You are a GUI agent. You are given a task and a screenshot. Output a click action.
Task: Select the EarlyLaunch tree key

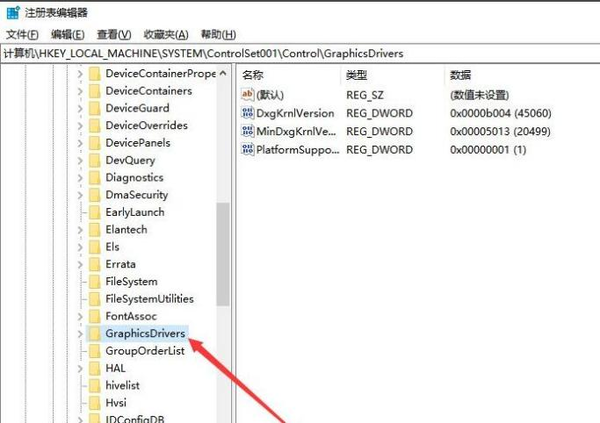click(x=135, y=212)
